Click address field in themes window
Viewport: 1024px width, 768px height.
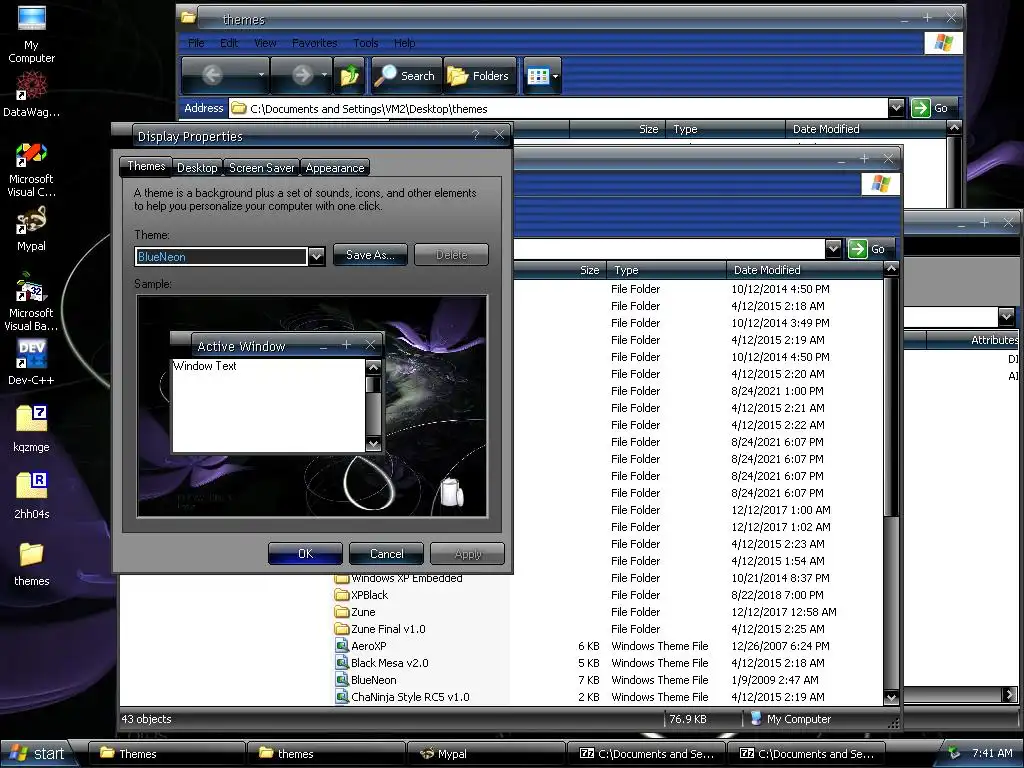[x=558, y=108]
